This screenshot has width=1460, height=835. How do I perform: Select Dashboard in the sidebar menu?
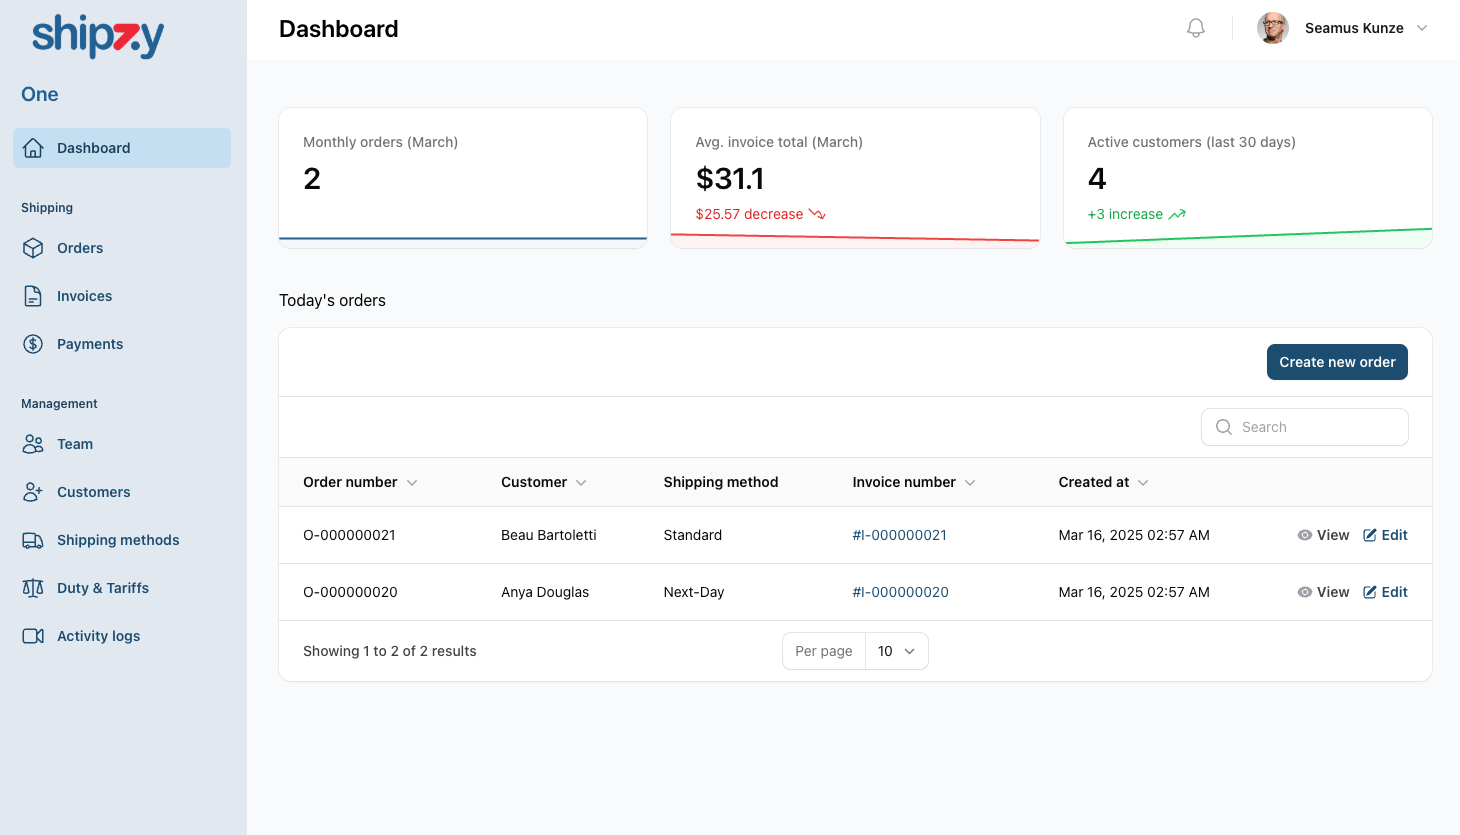point(93,148)
